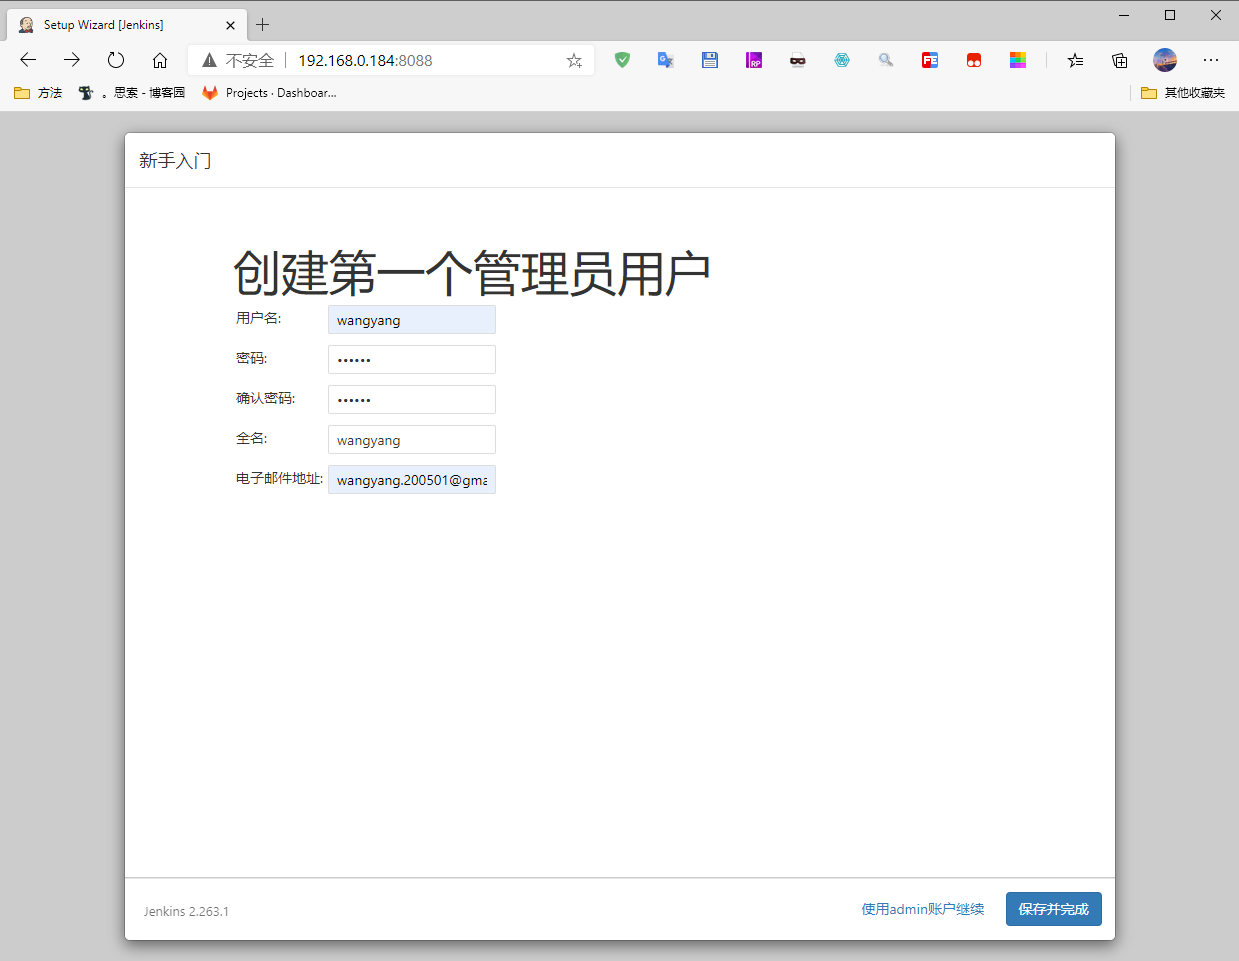
Task: Open the red FE helper extension
Action: tap(930, 60)
